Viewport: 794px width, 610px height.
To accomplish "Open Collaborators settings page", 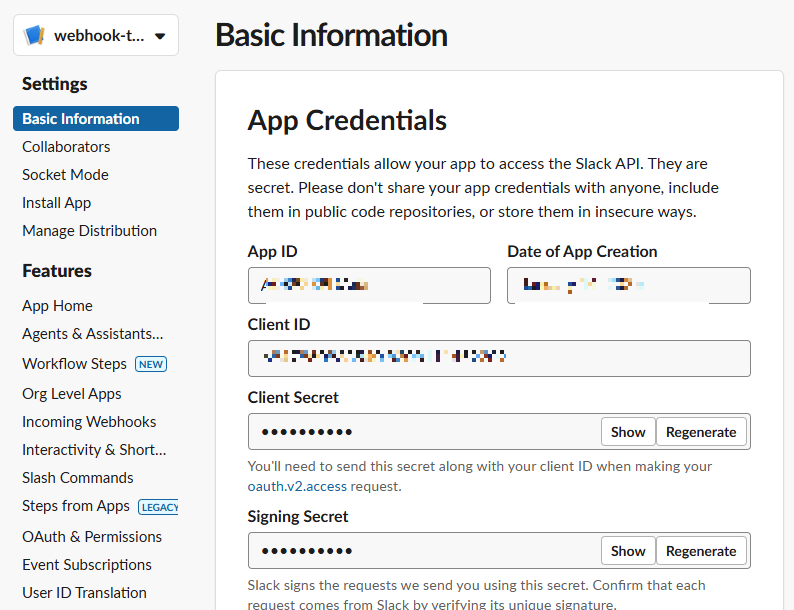I will click(x=66, y=147).
